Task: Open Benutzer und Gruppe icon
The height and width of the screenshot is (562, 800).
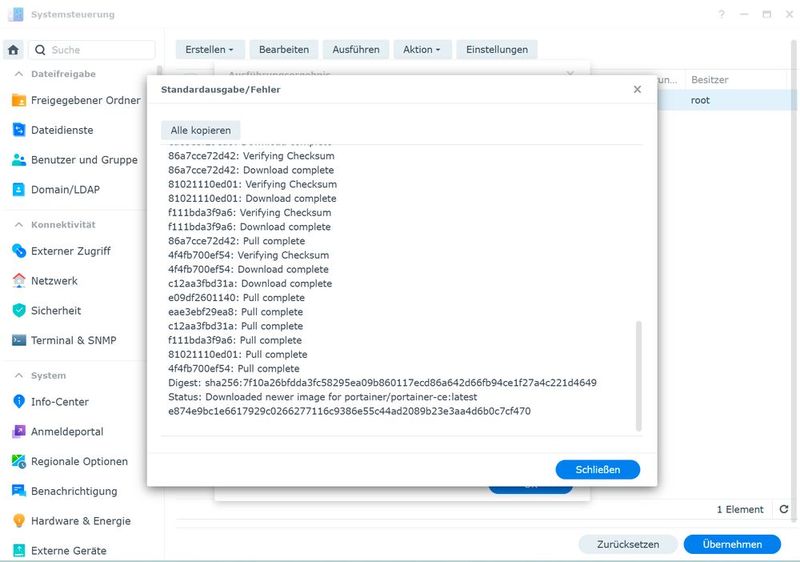Action: (x=19, y=160)
